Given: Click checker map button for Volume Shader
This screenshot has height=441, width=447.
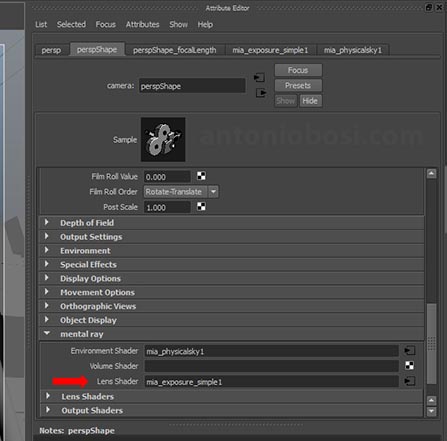Looking at the screenshot, I should click(409, 366).
